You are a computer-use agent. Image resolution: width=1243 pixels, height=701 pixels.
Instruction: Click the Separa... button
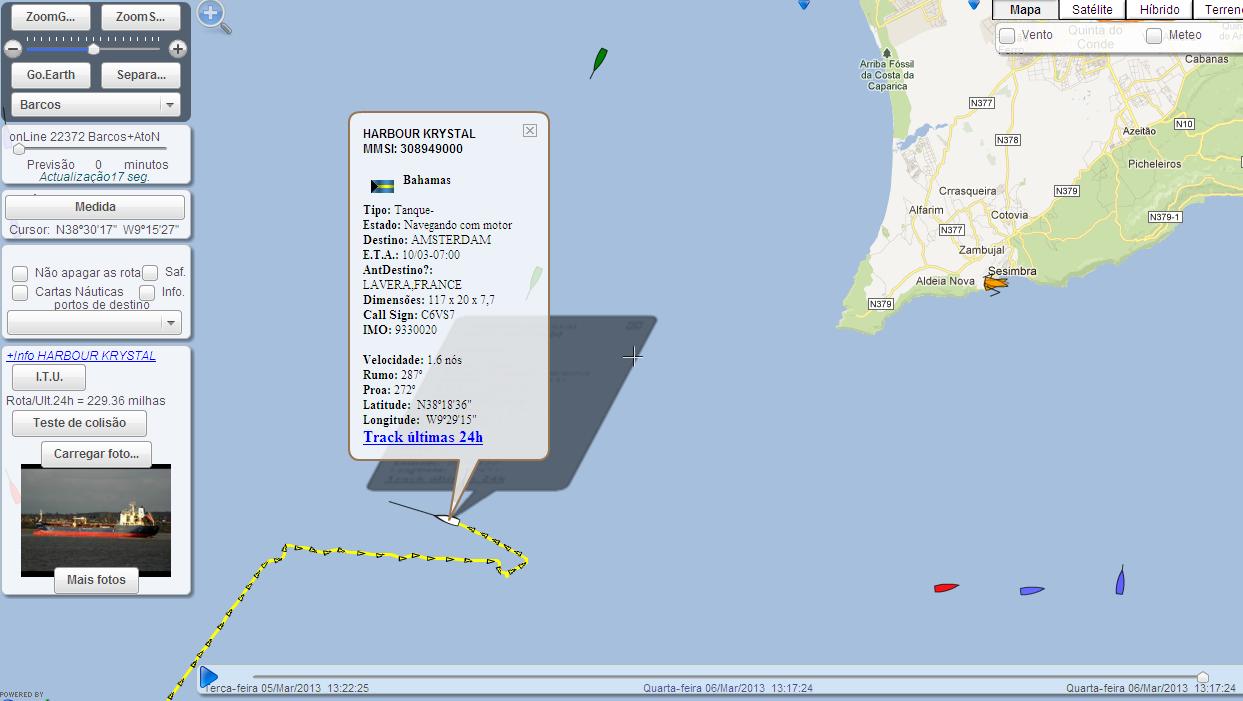[x=141, y=75]
